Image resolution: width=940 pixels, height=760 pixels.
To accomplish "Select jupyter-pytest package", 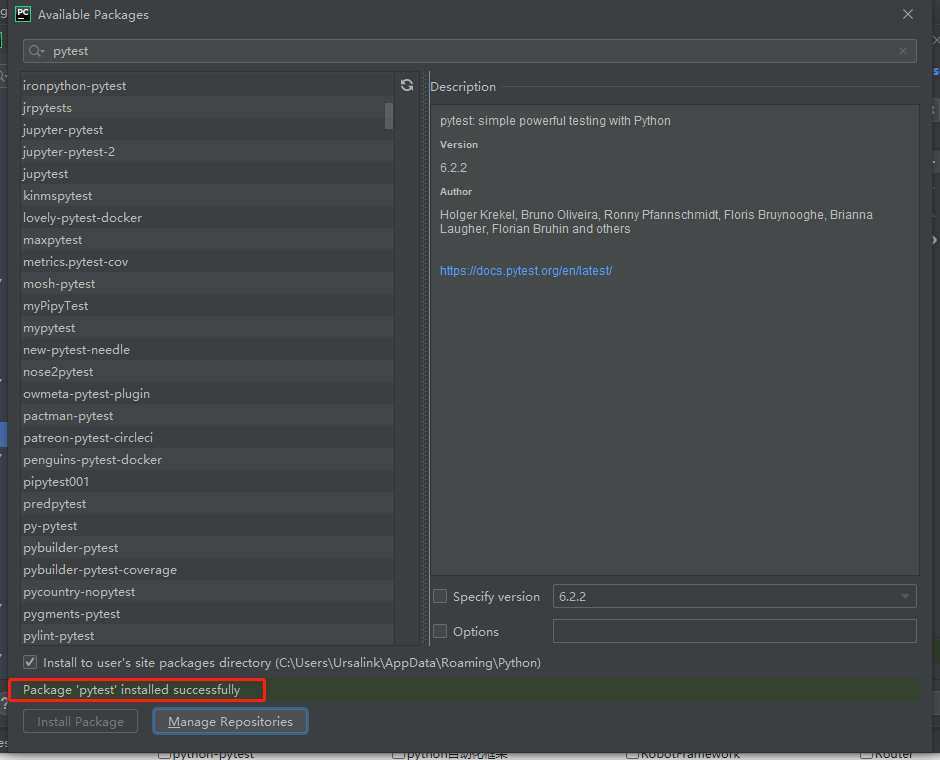I will 207,130.
